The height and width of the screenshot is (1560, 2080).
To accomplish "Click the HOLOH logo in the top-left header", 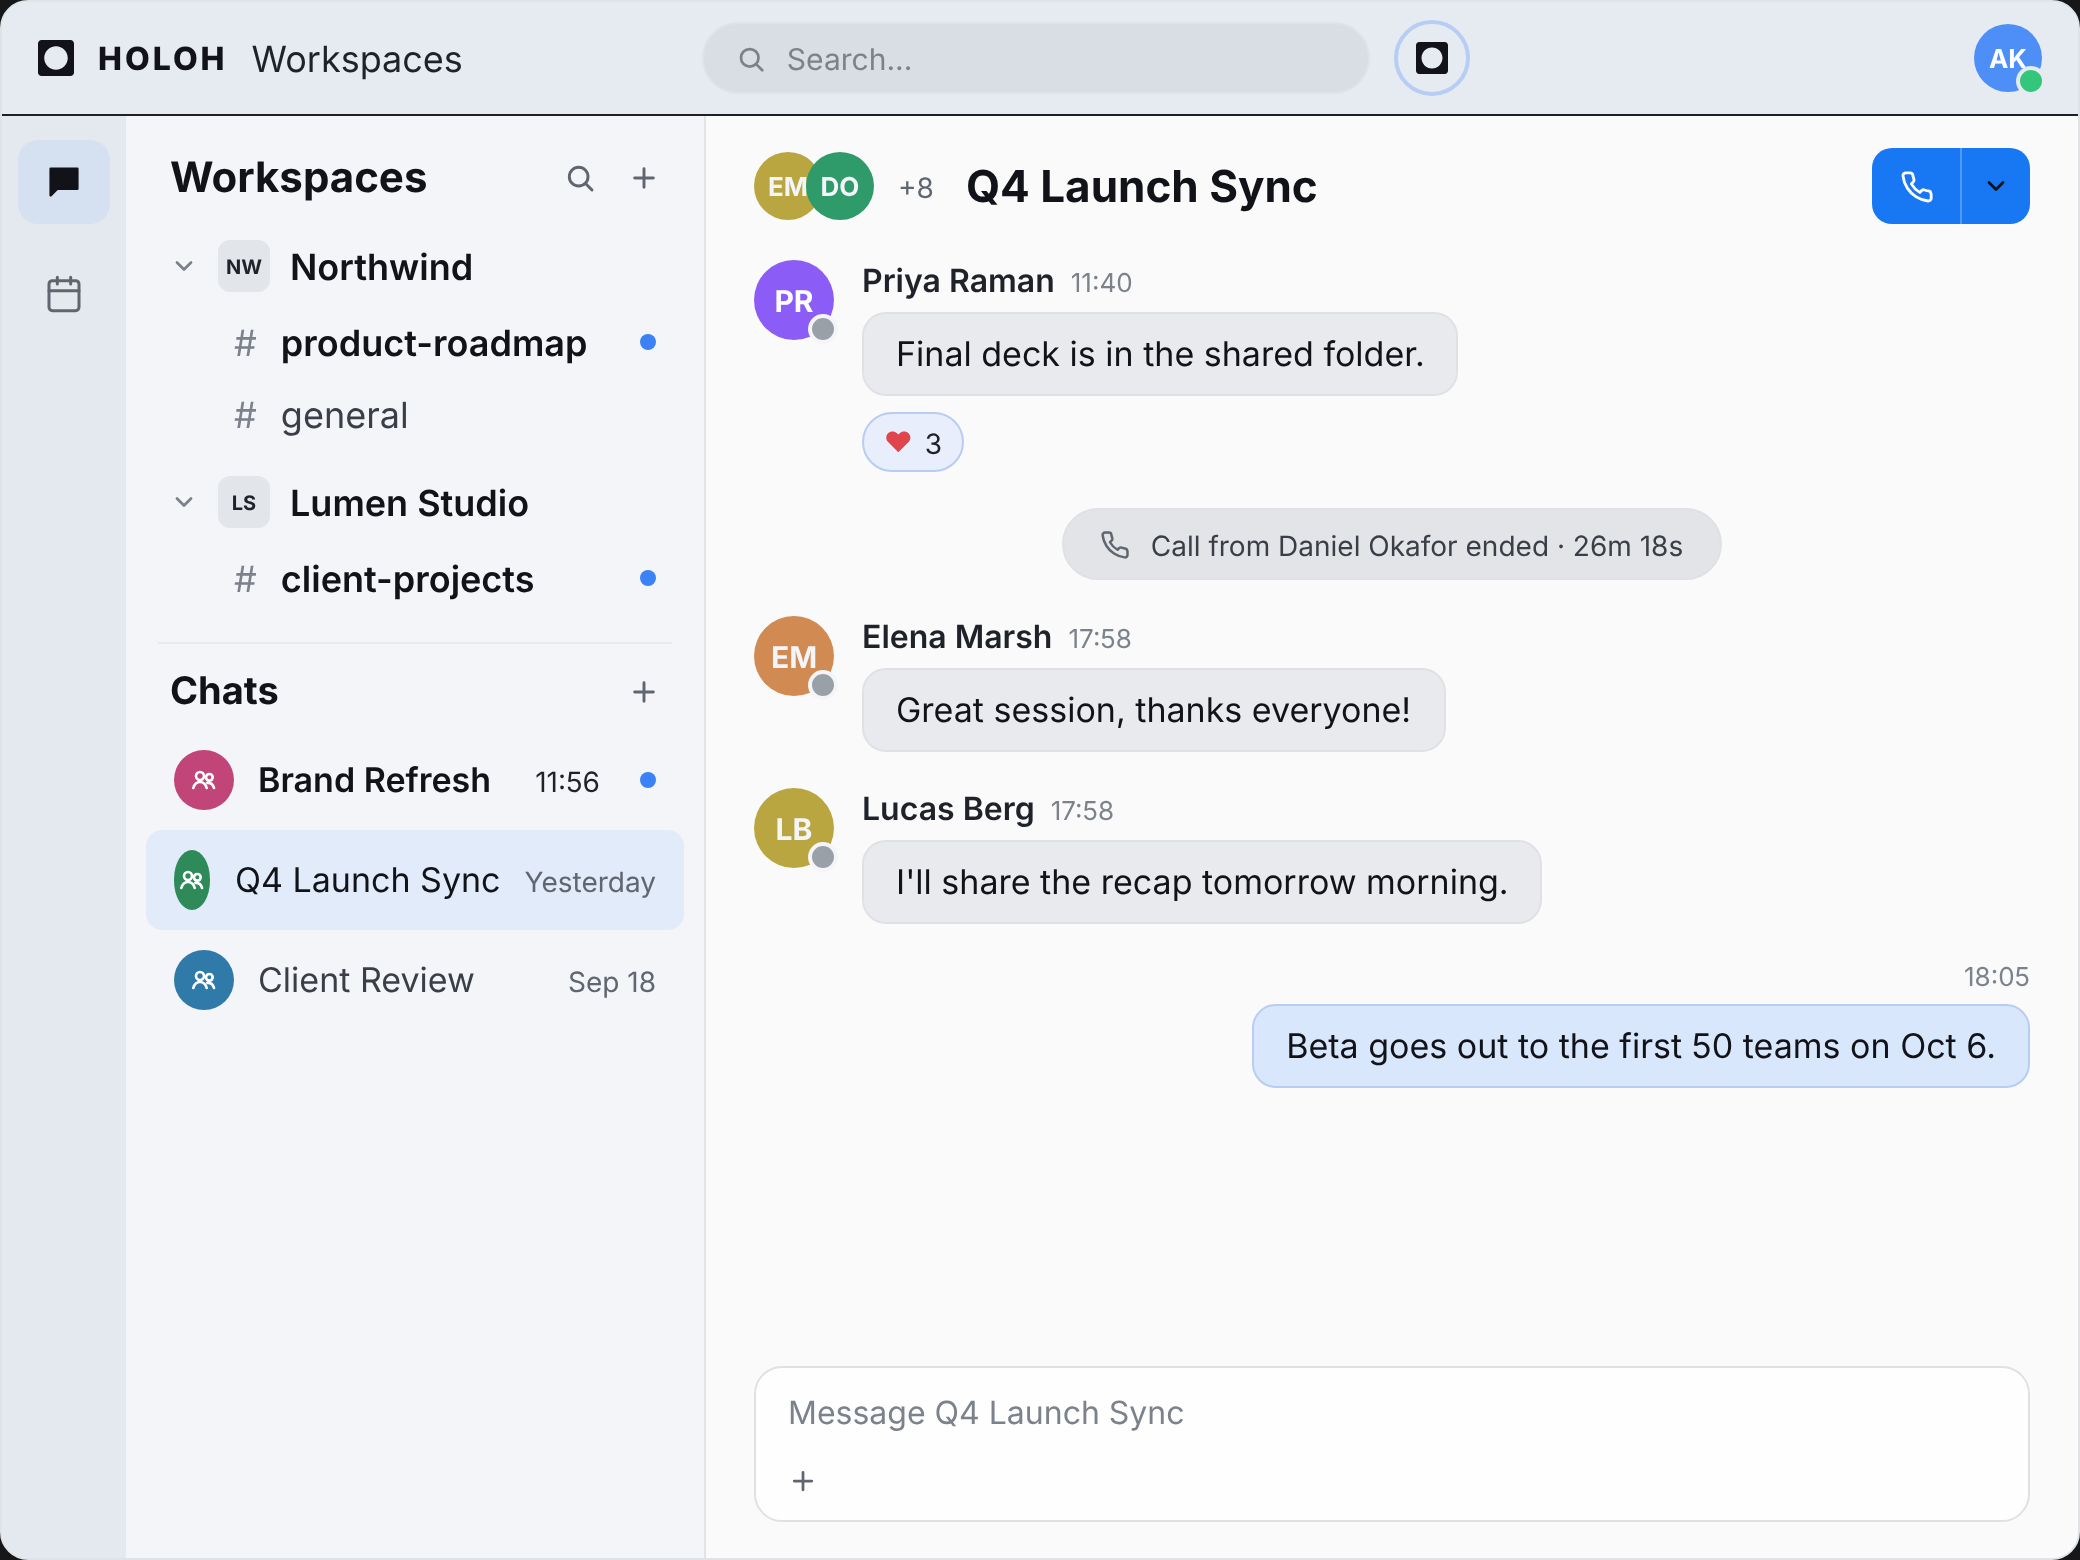I will (131, 59).
